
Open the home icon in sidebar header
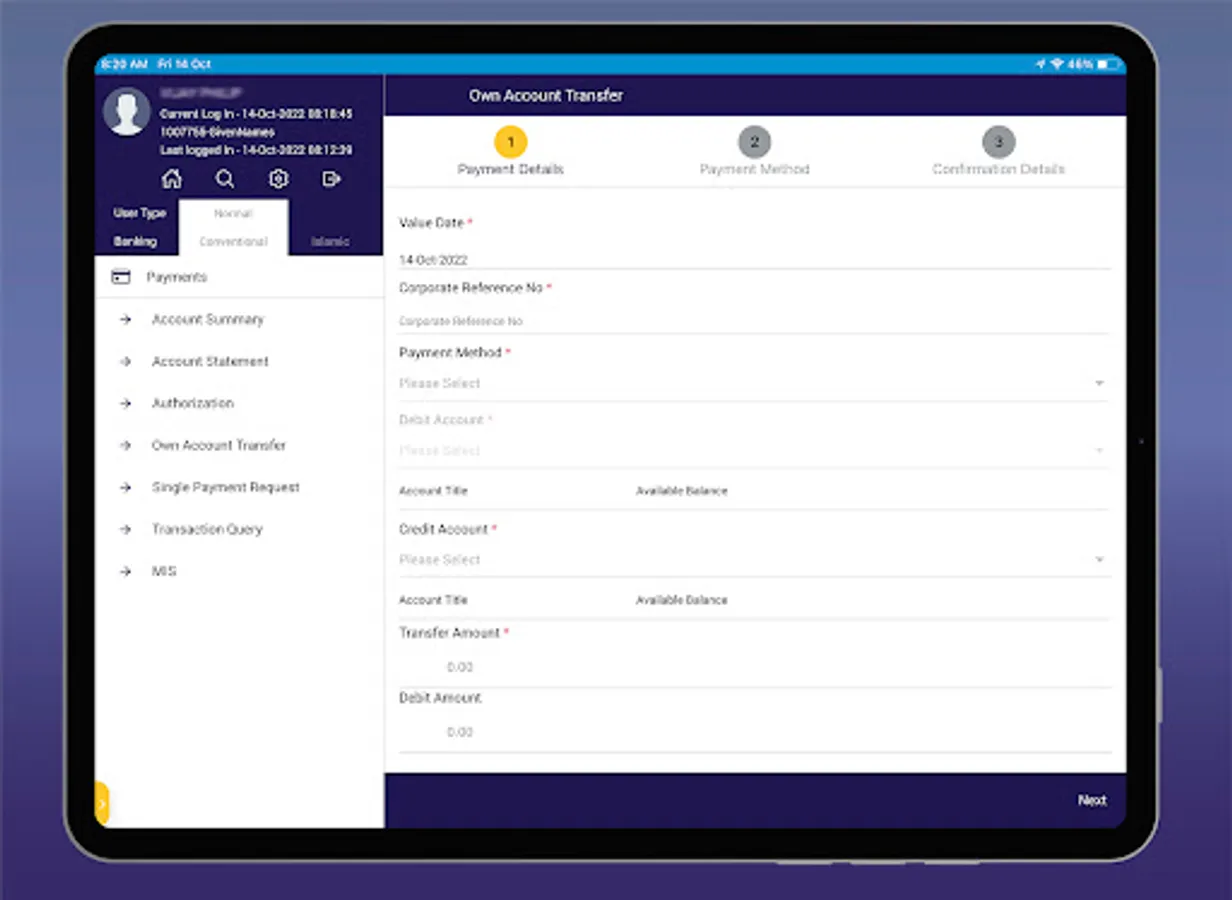(172, 179)
